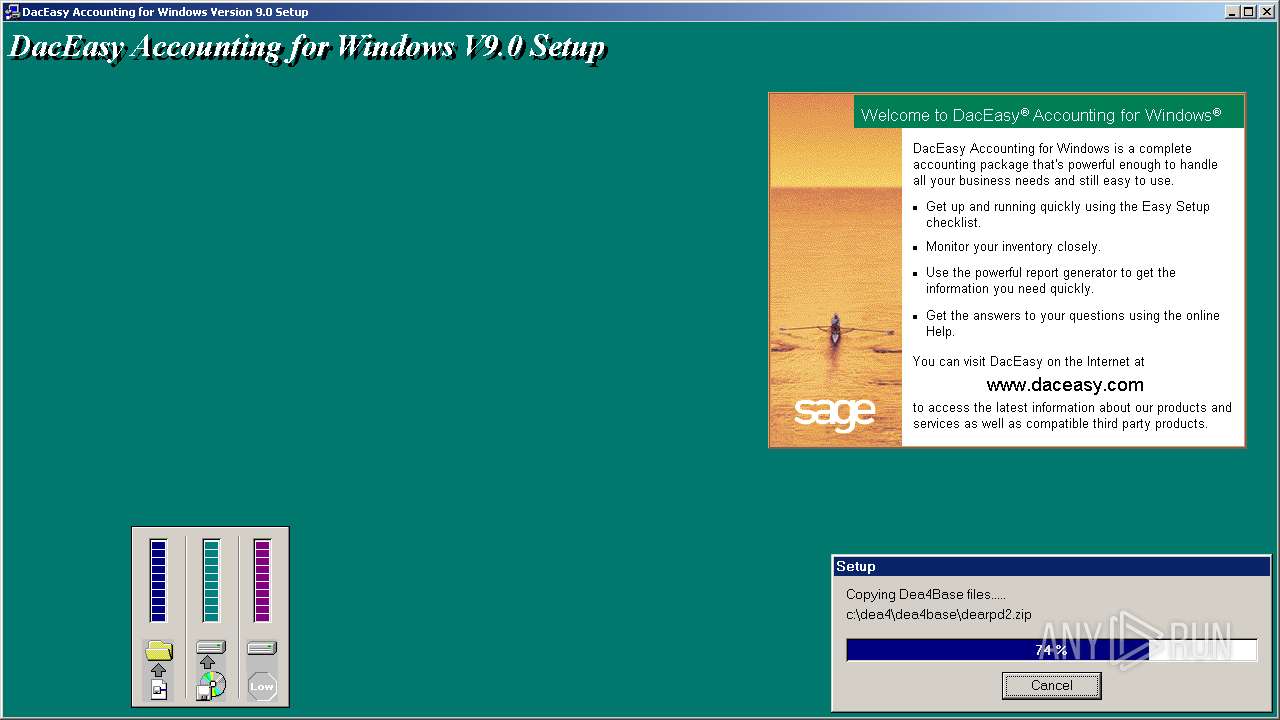Click the drive icon above Low sign
This screenshot has width=1280, height=720.
pyautogui.click(x=262, y=647)
